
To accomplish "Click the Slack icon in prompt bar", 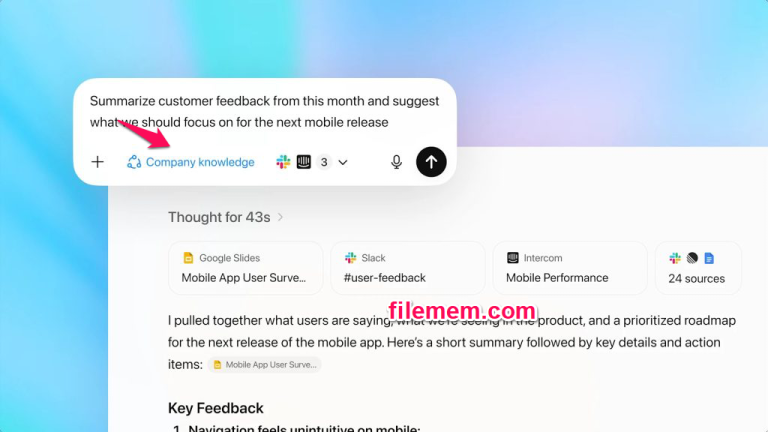I will tap(283, 162).
